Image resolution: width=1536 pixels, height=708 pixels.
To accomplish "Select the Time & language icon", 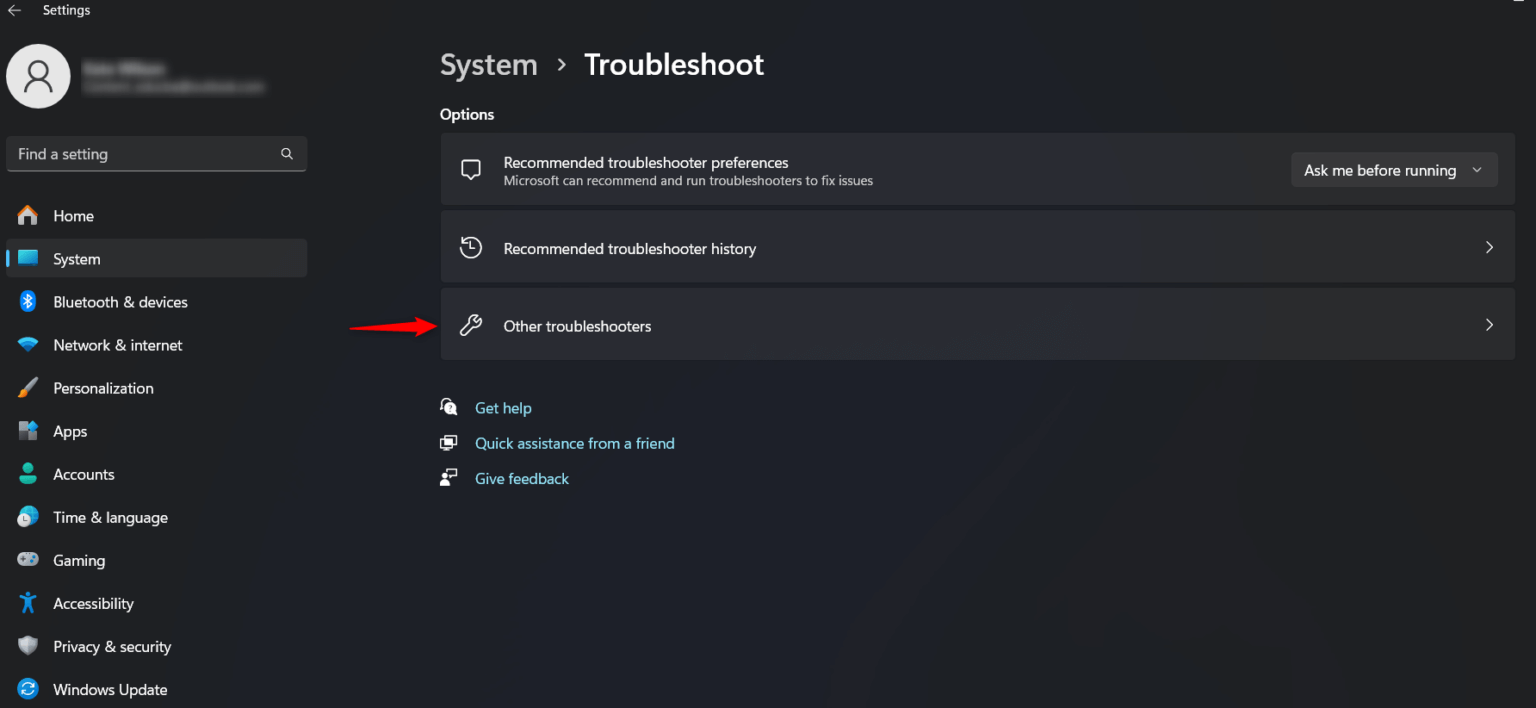I will 28,517.
